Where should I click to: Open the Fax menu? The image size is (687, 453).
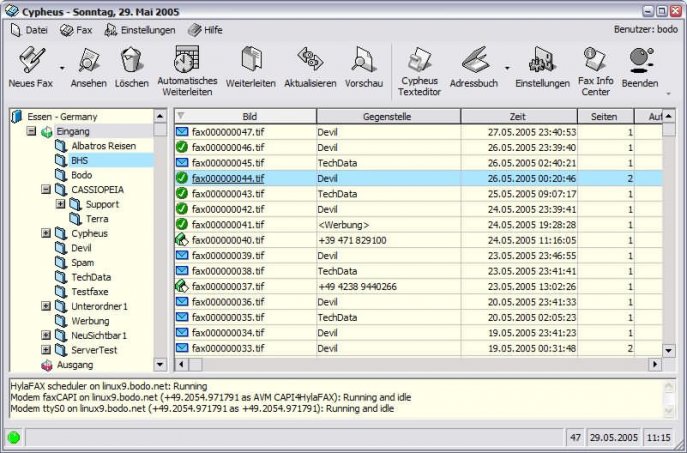point(77,30)
